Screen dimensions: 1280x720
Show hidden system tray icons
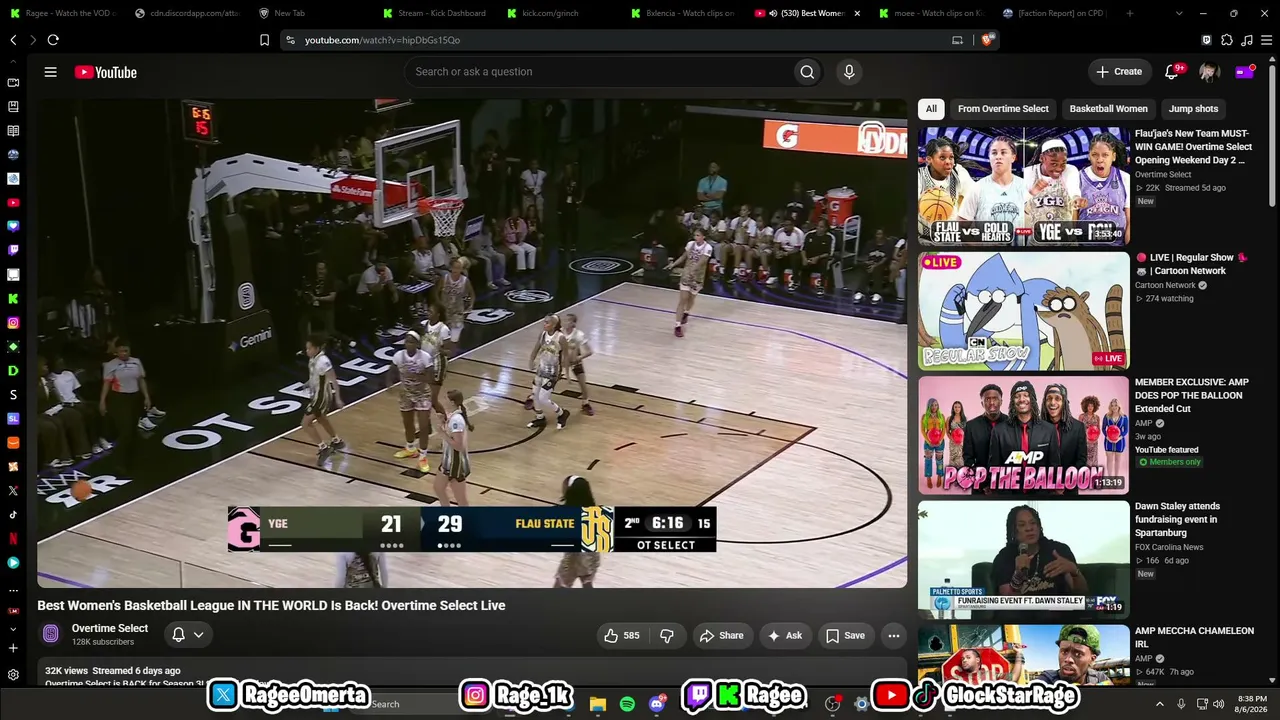coord(1160,704)
